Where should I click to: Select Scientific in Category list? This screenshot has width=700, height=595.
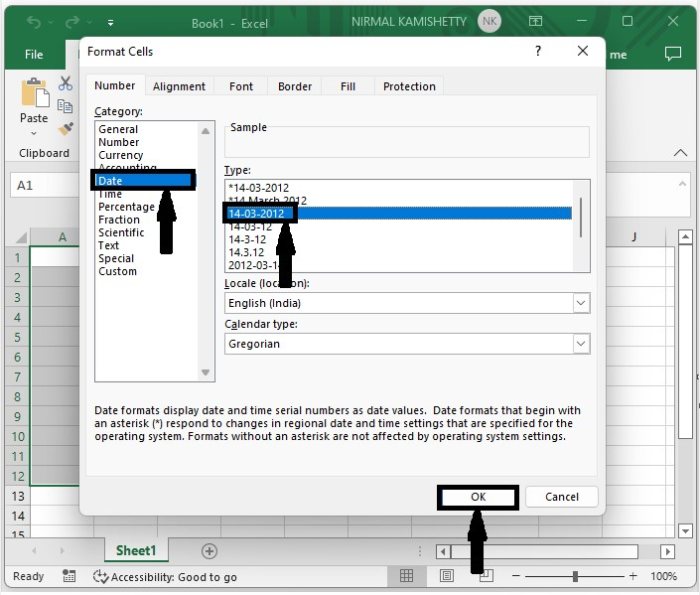[x=121, y=233]
